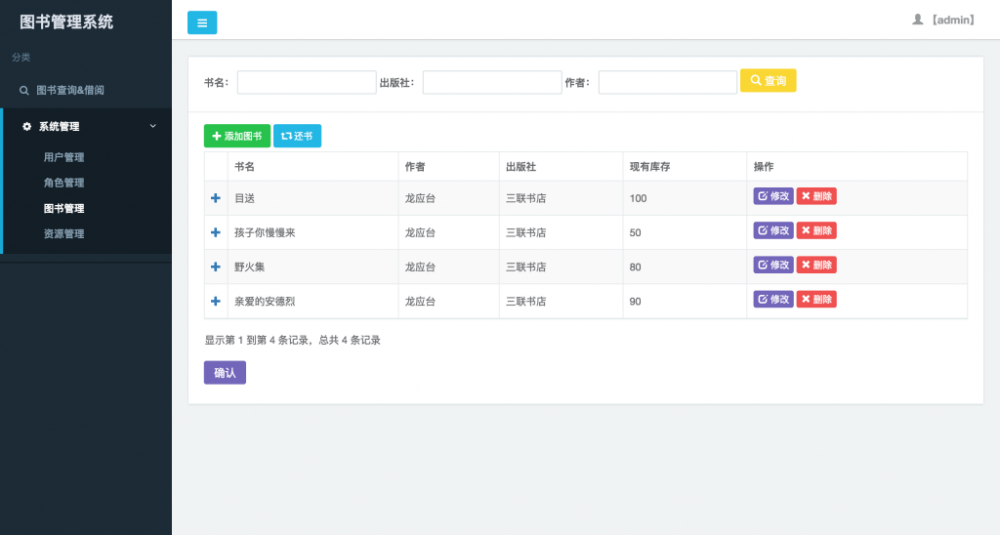
Task: Click the yellow 查询 search button
Action: (768, 80)
